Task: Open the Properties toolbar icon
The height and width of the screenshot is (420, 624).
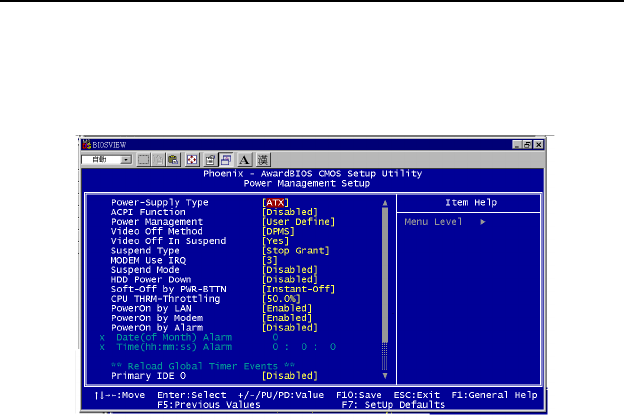Action: [210, 160]
